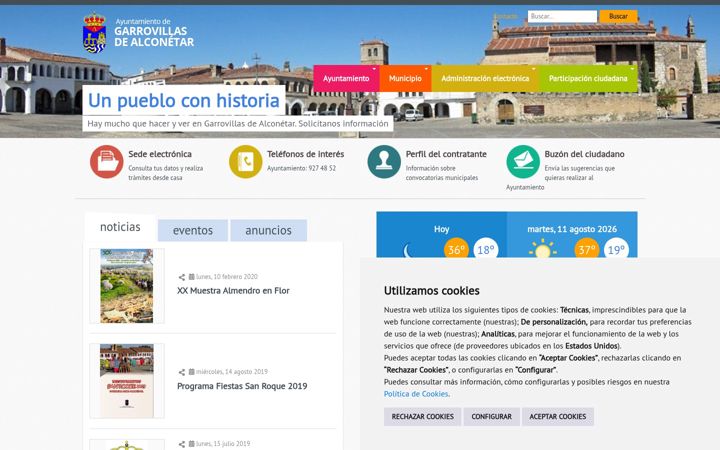Click the Utilizamos cookies heading
The image size is (720, 450).
432,291
